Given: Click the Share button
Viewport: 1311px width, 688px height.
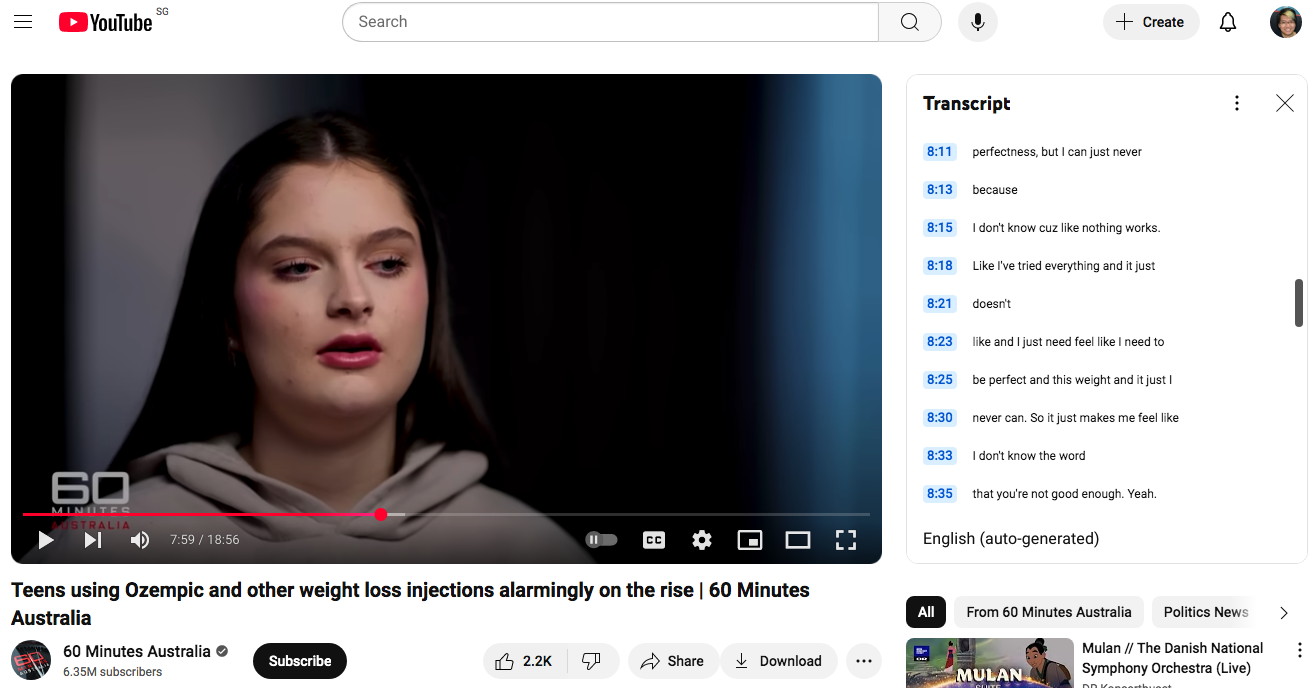Looking at the screenshot, I should click(x=673, y=661).
